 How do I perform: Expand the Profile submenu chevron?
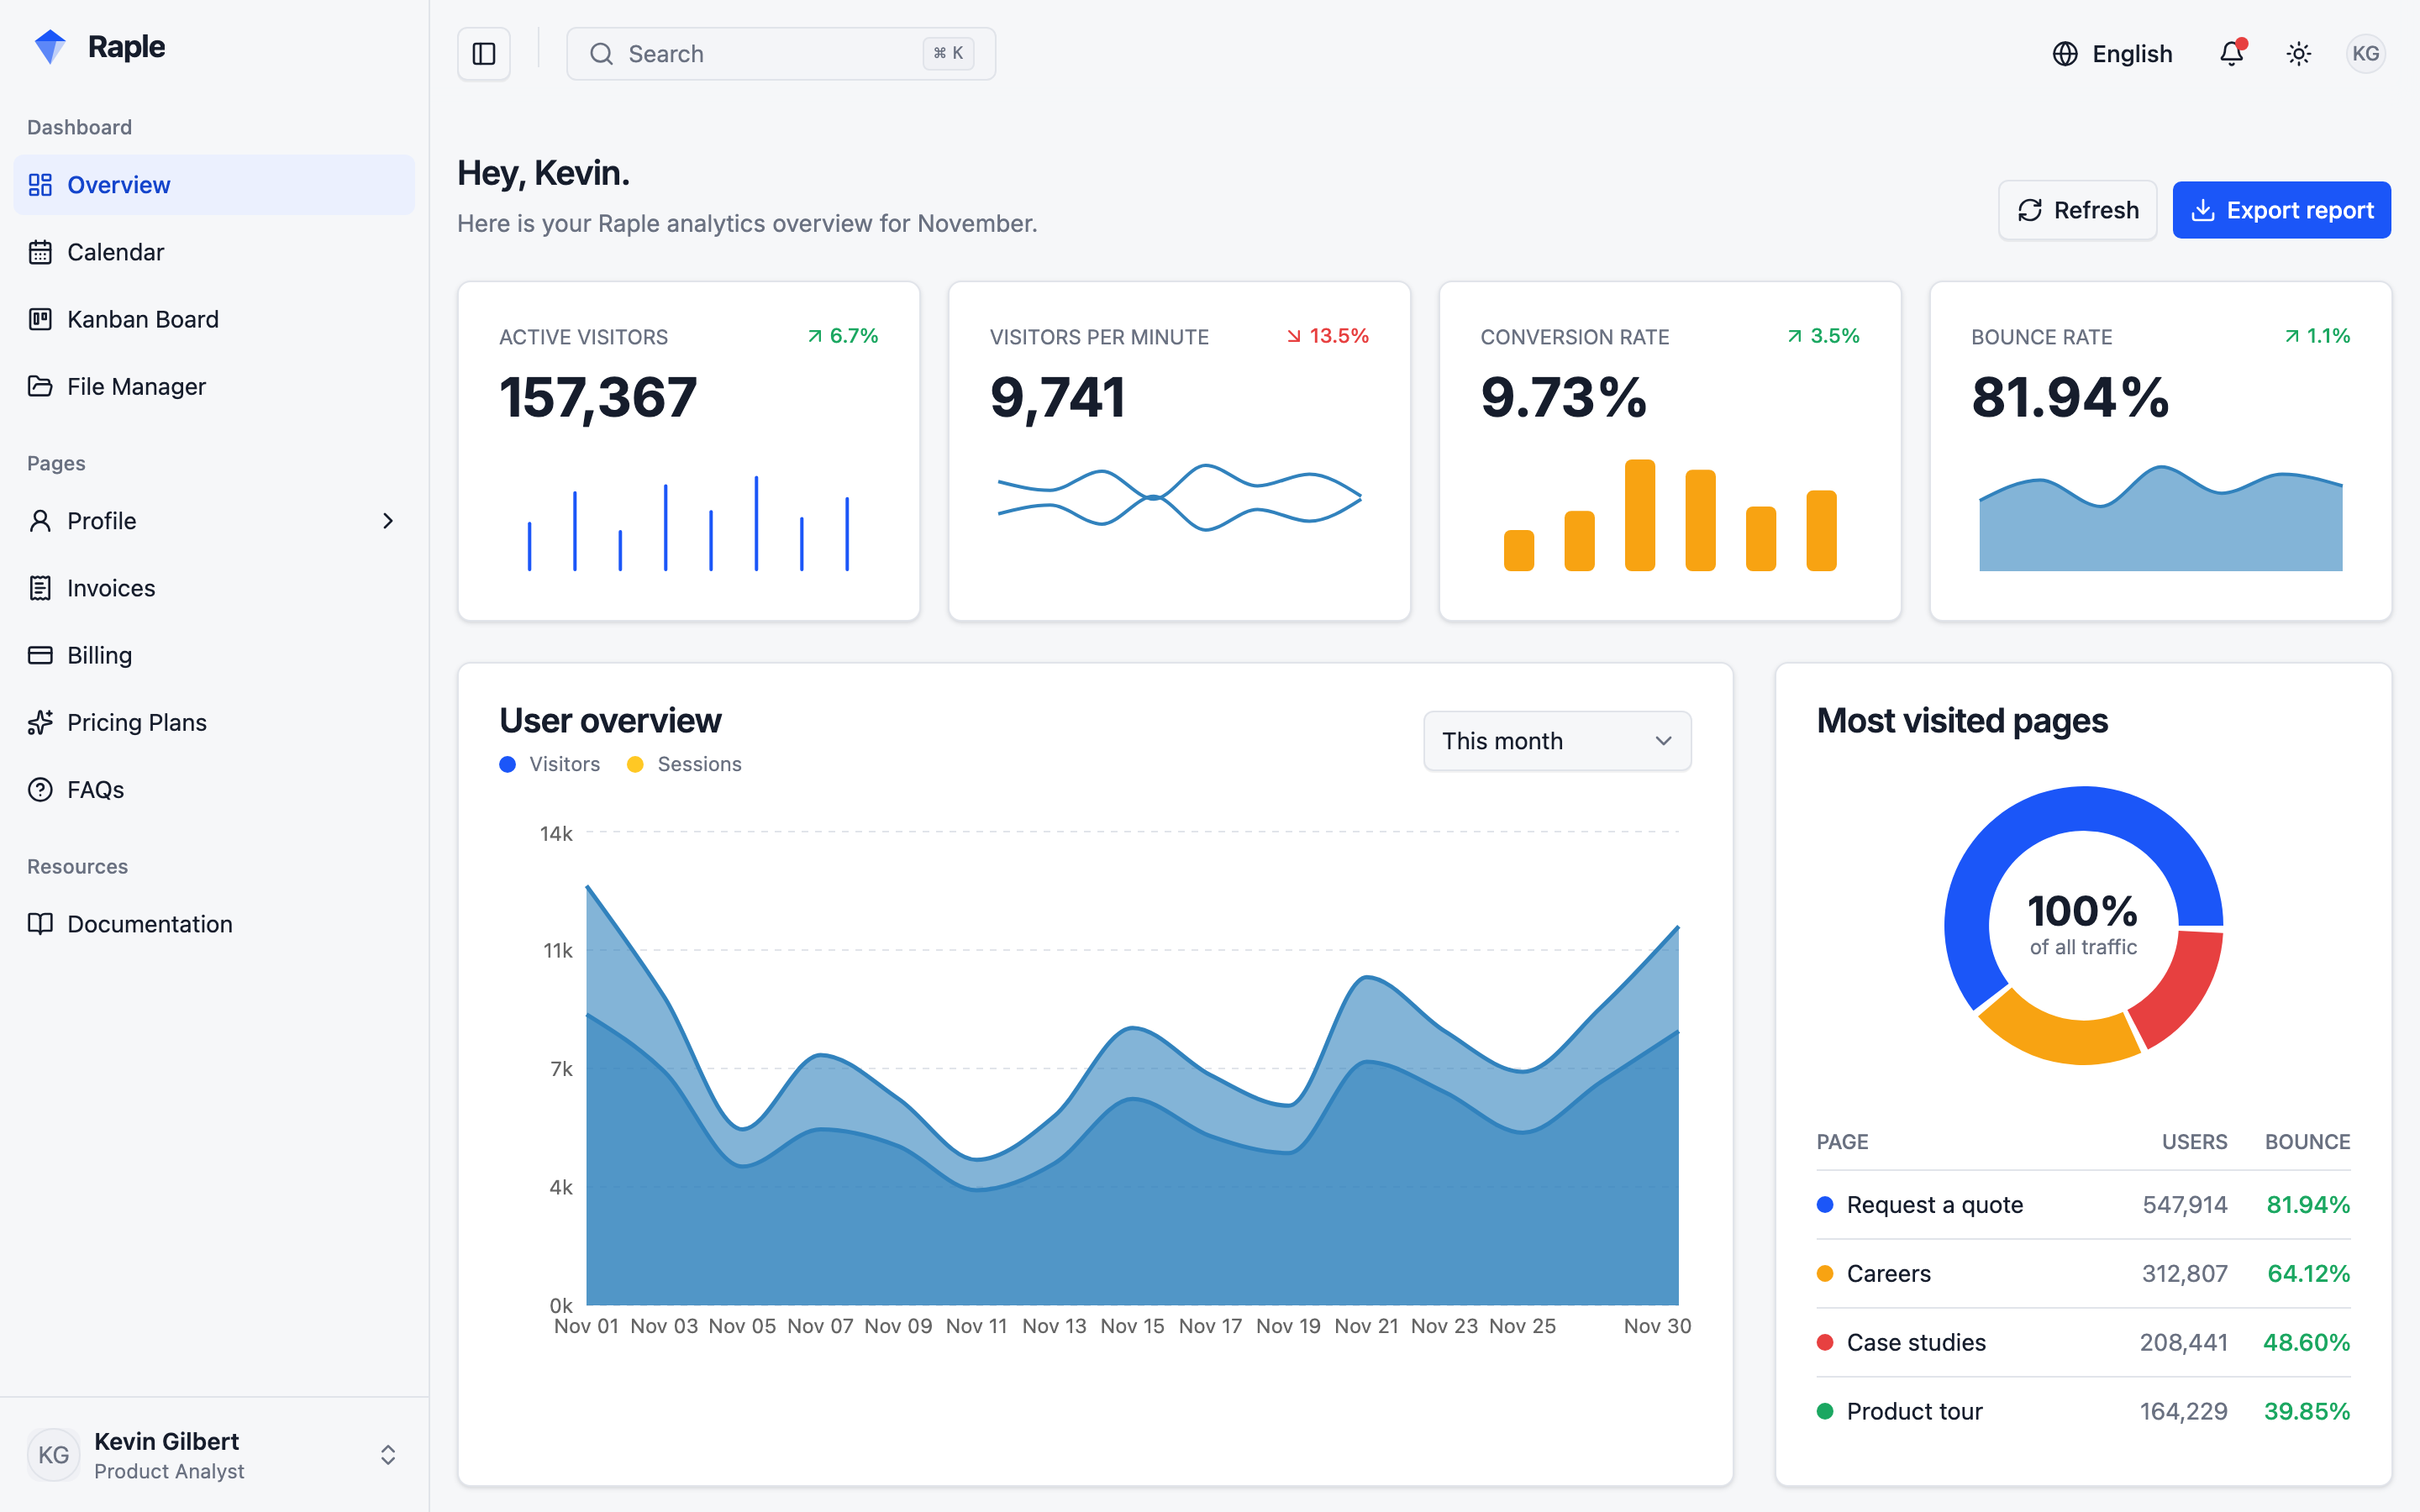[388, 521]
